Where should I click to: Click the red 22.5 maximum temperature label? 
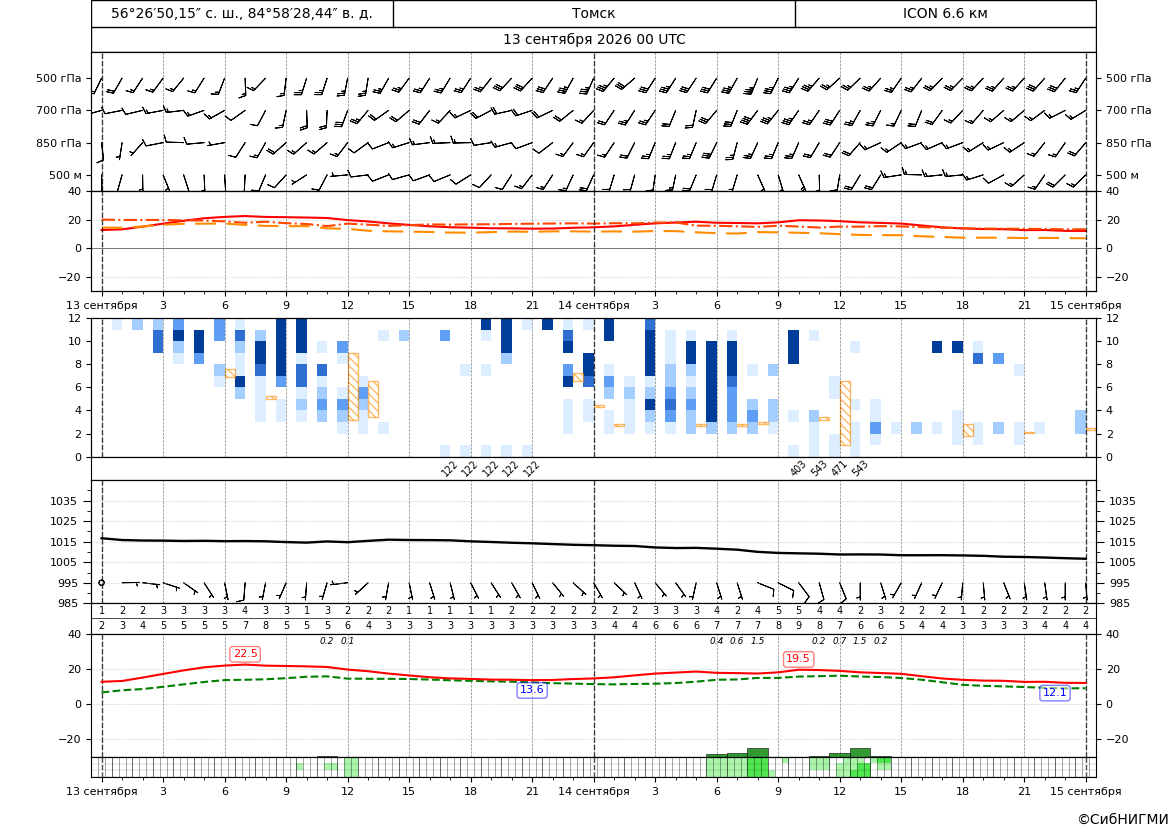[x=245, y=653]
